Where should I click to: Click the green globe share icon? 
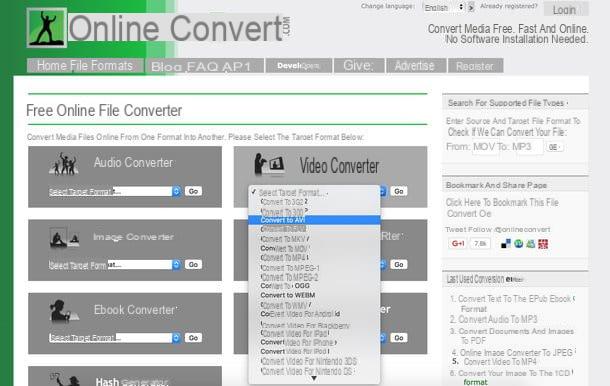(519, 244)
